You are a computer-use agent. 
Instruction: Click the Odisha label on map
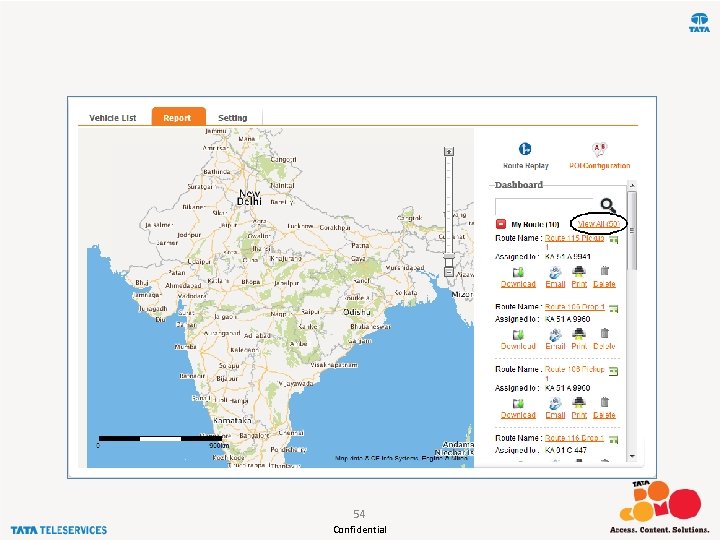(357, 312)
